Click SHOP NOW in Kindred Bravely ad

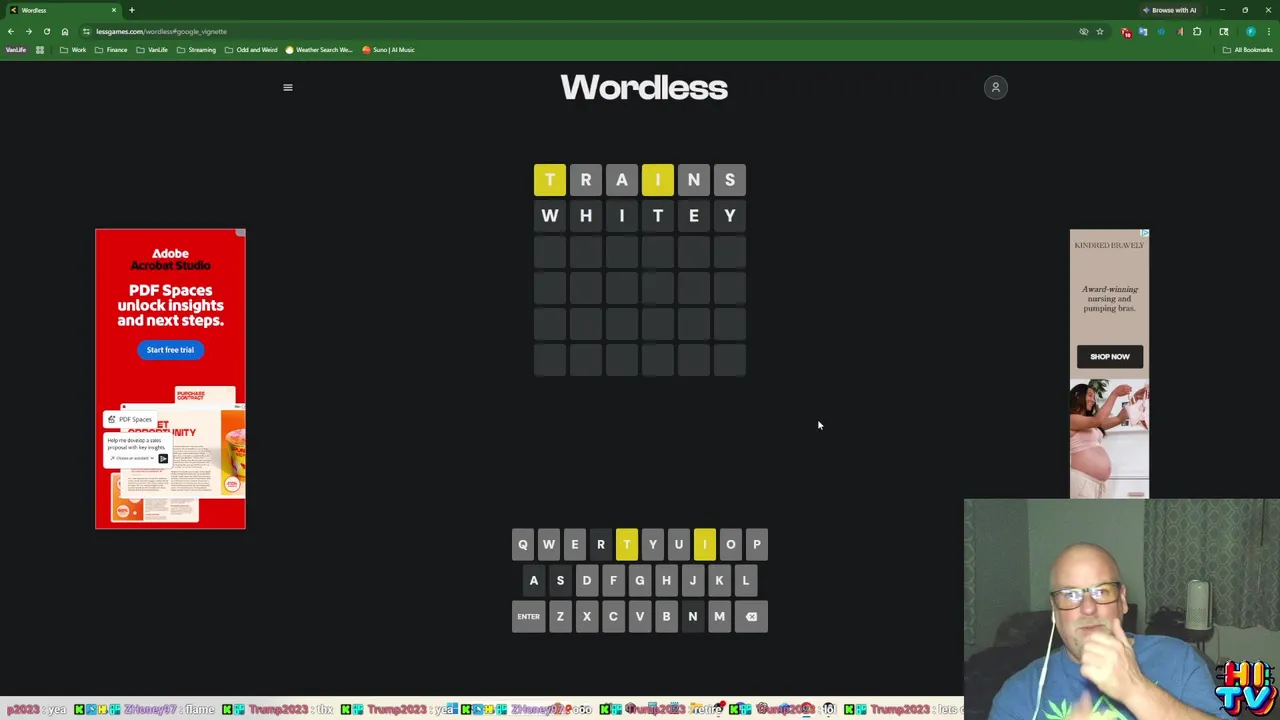point(1109,356)
